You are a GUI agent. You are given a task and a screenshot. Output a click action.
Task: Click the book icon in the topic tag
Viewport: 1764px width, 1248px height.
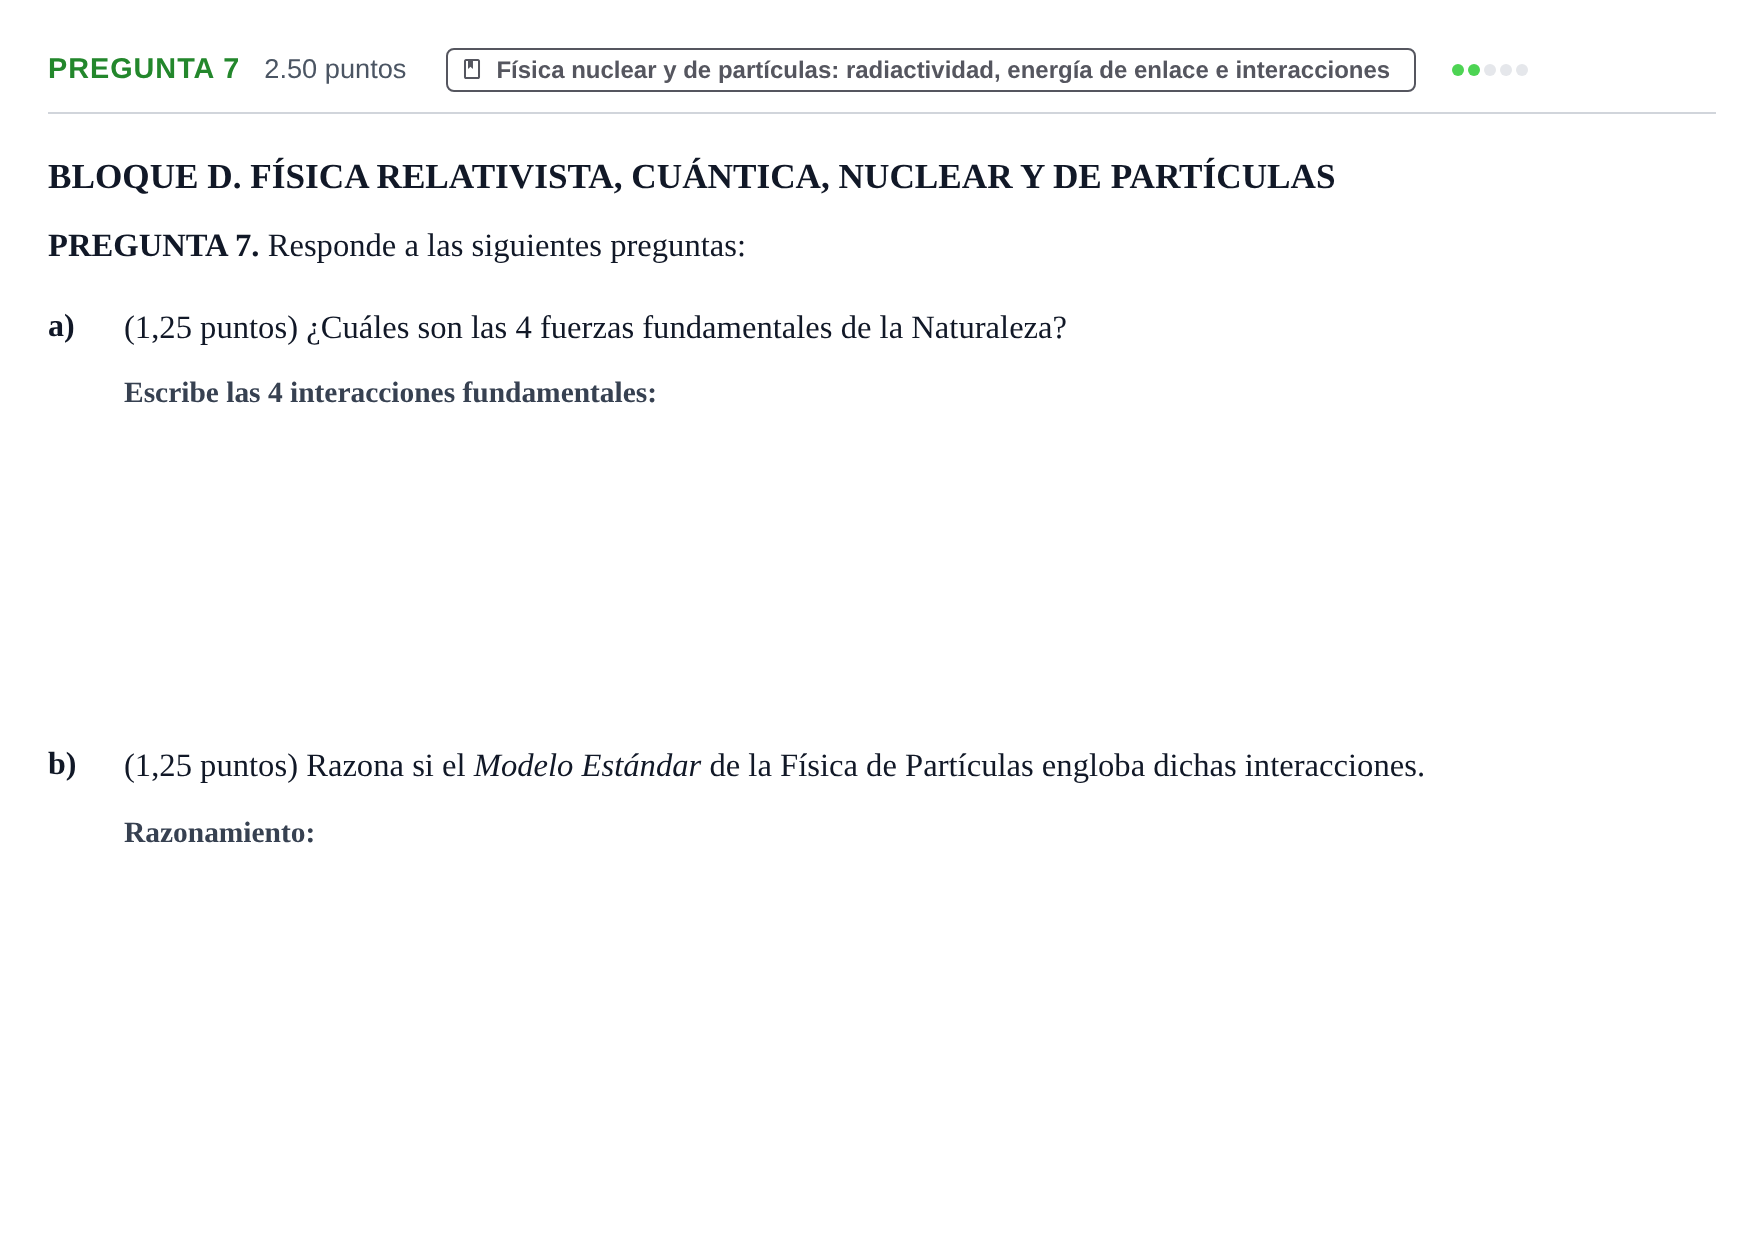point(472,70)
